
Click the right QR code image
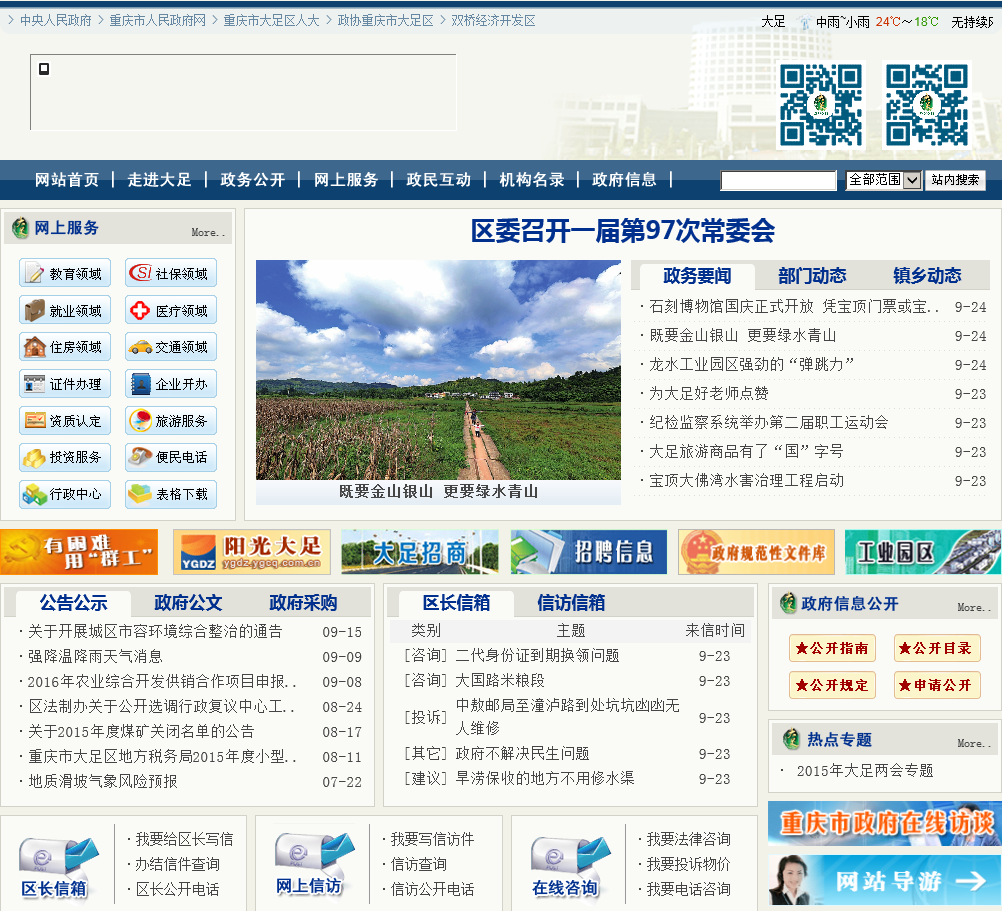(x=927, y=105)
